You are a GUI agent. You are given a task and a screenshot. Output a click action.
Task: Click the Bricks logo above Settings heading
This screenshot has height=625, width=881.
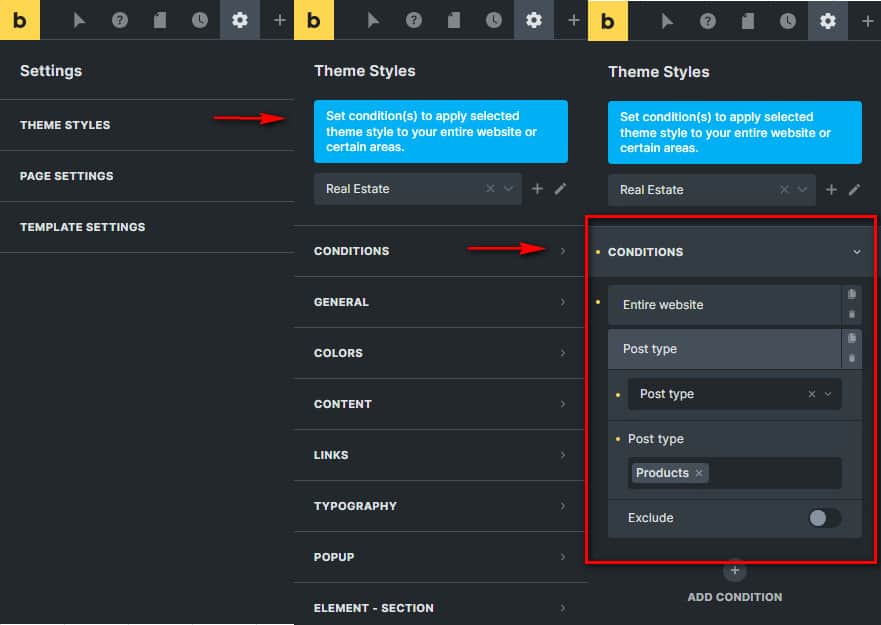20,20
